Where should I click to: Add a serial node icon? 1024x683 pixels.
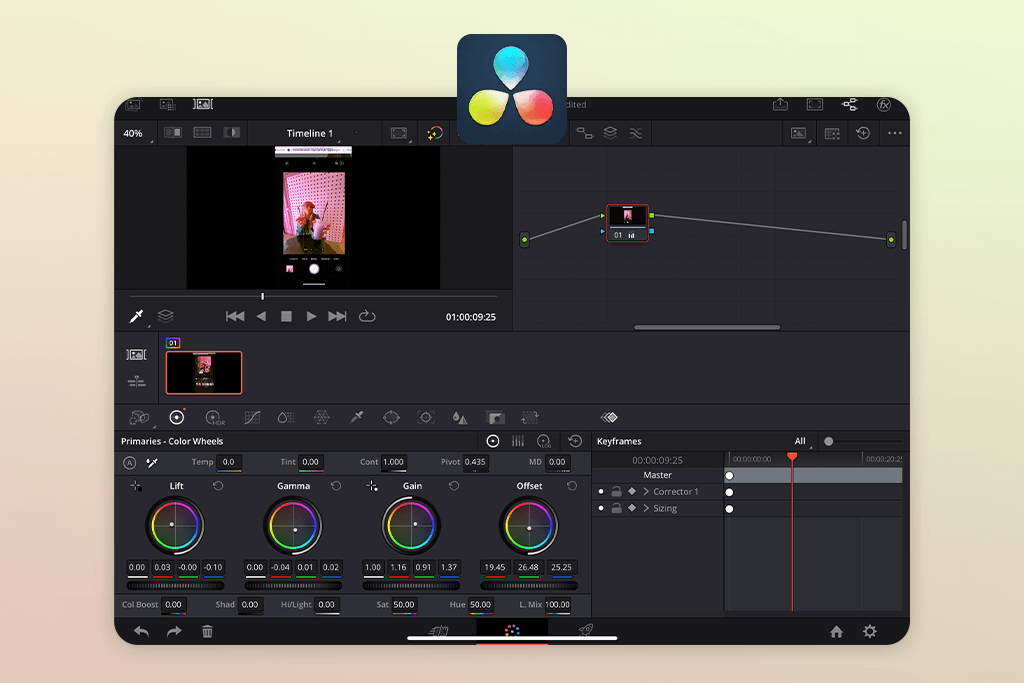(x=584, y=133)
